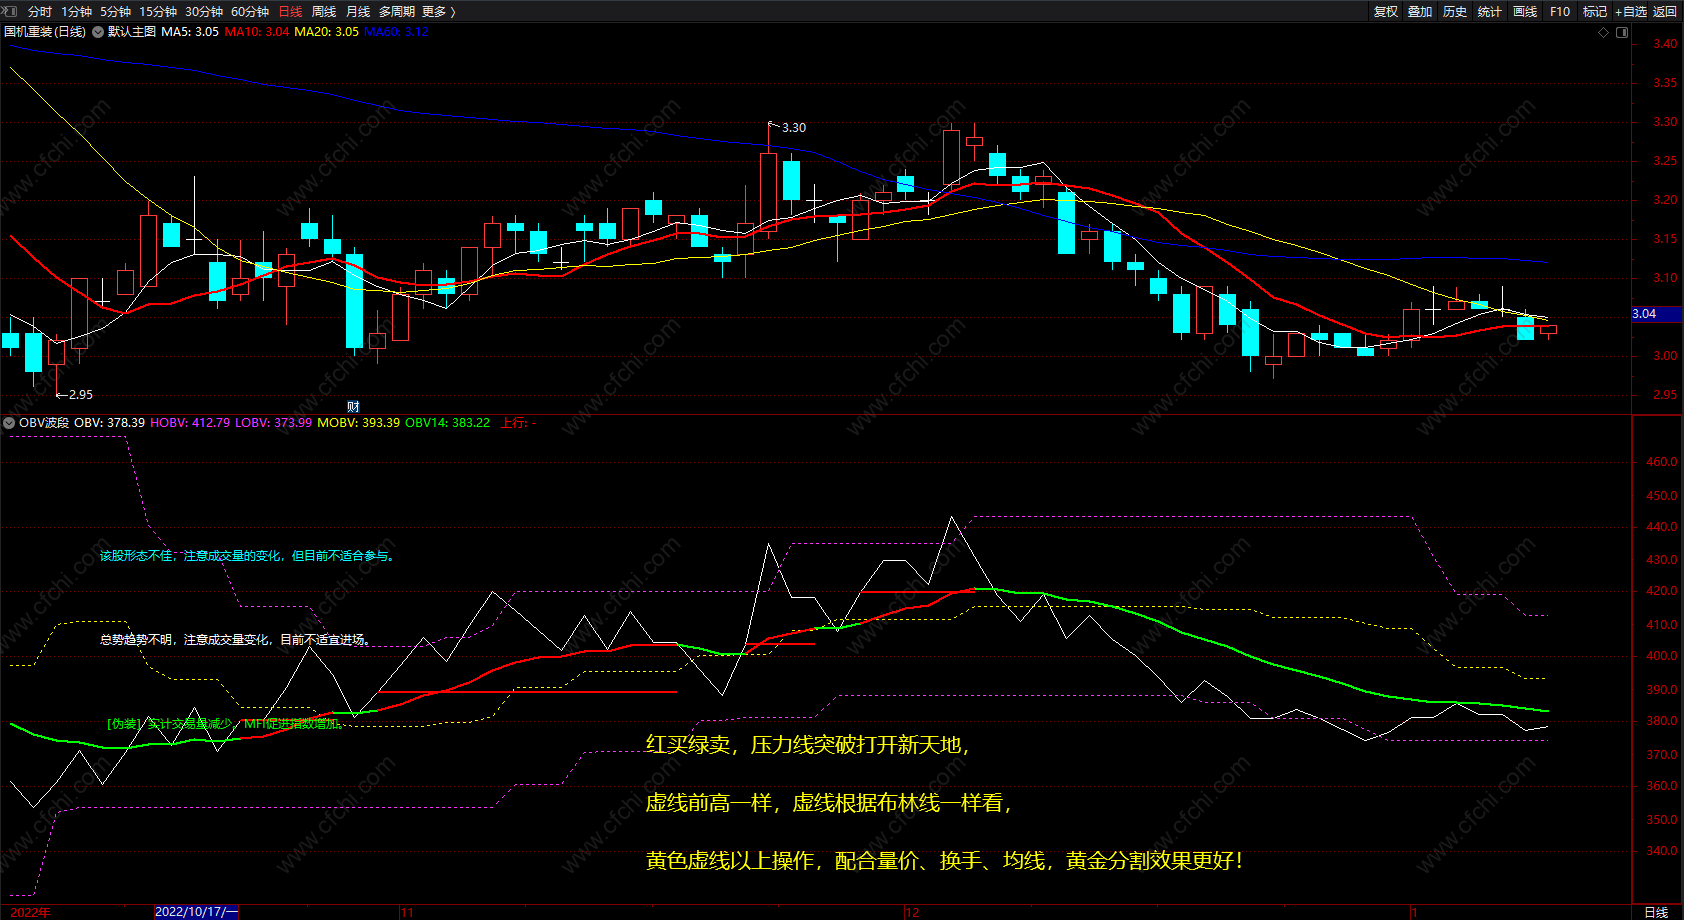Viewport: 1684px width, 920px height.
Task: Switch to 月线 monthly chart
Action: [358, 12]
